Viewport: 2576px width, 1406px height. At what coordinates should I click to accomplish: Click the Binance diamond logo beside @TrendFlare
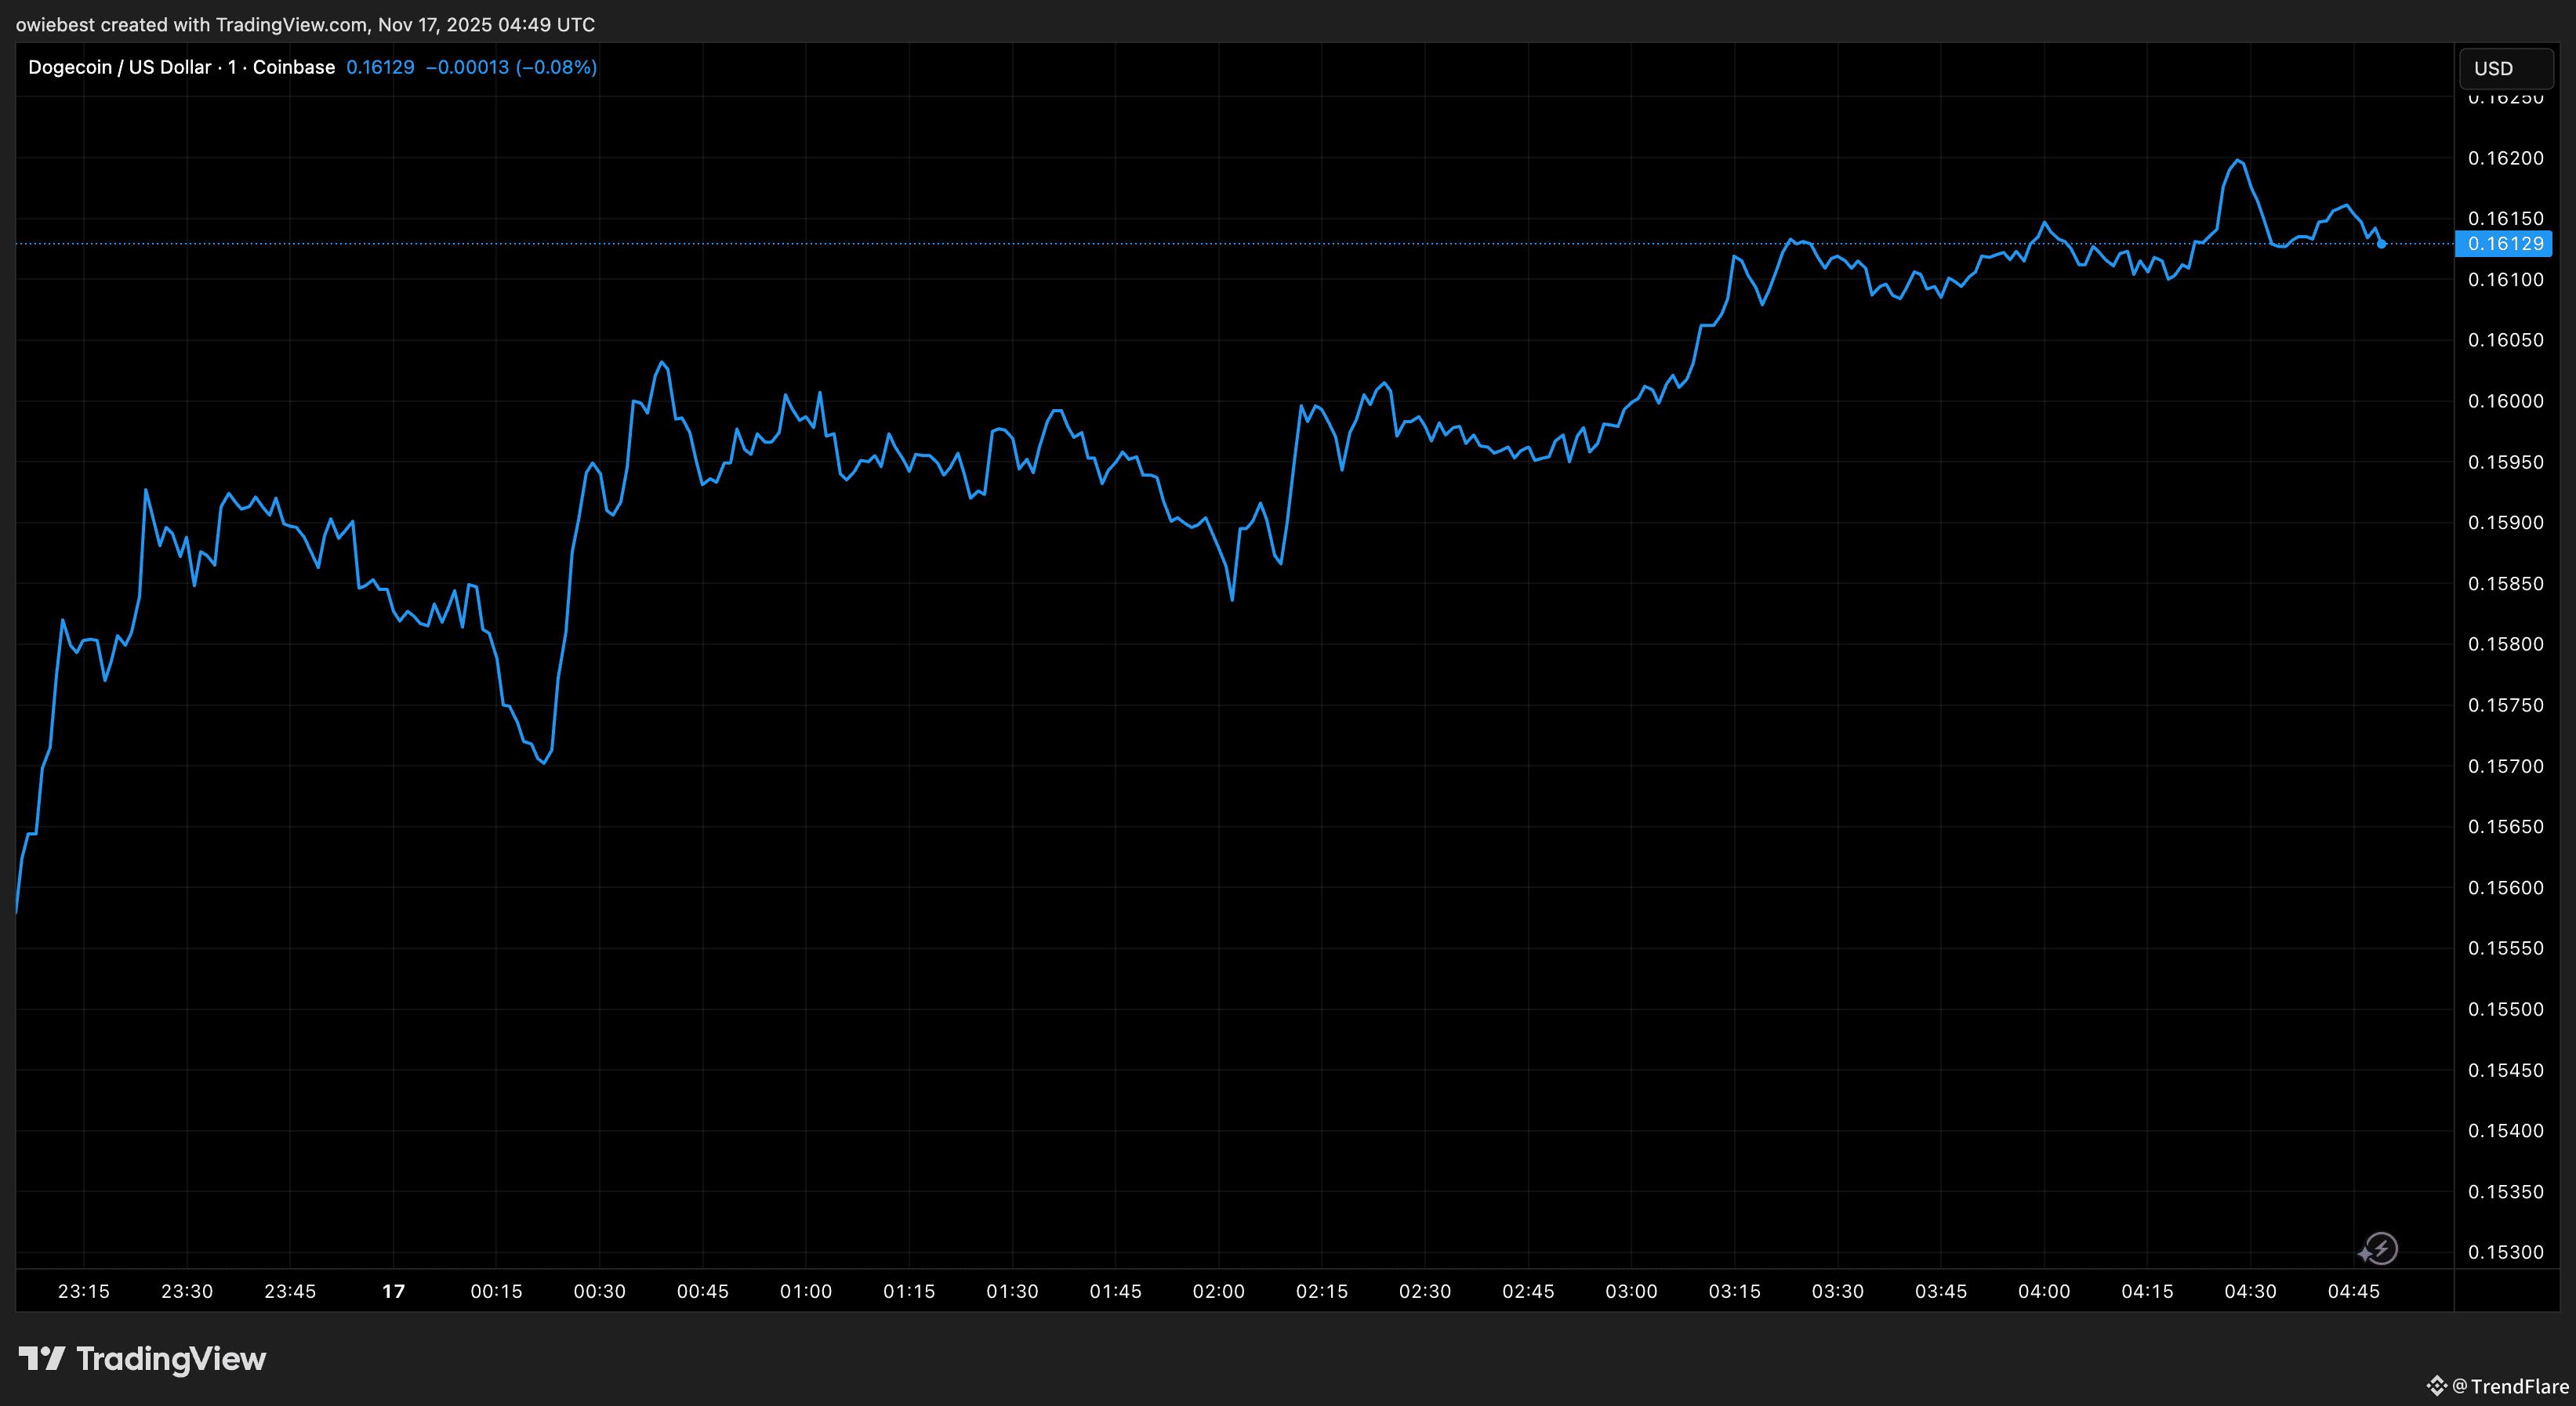click(x=2436, y=1386)
